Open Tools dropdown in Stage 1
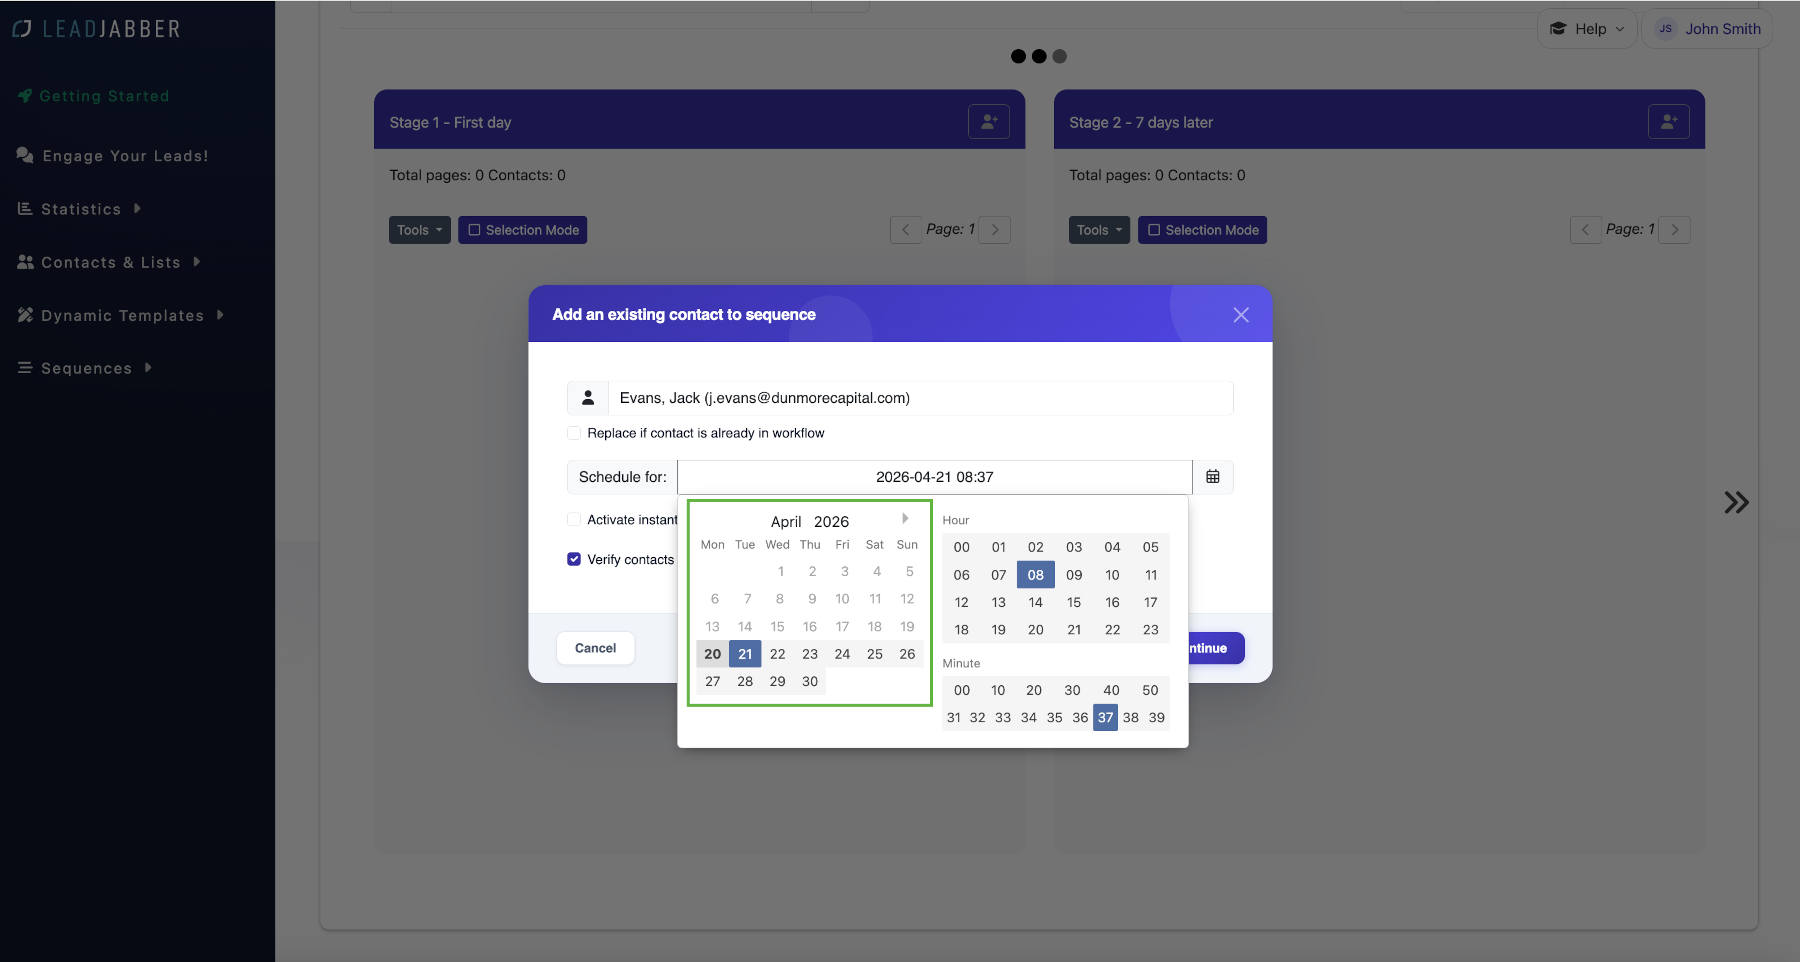This screenshot has height=962, width=1800. click(x=420, y=230)
